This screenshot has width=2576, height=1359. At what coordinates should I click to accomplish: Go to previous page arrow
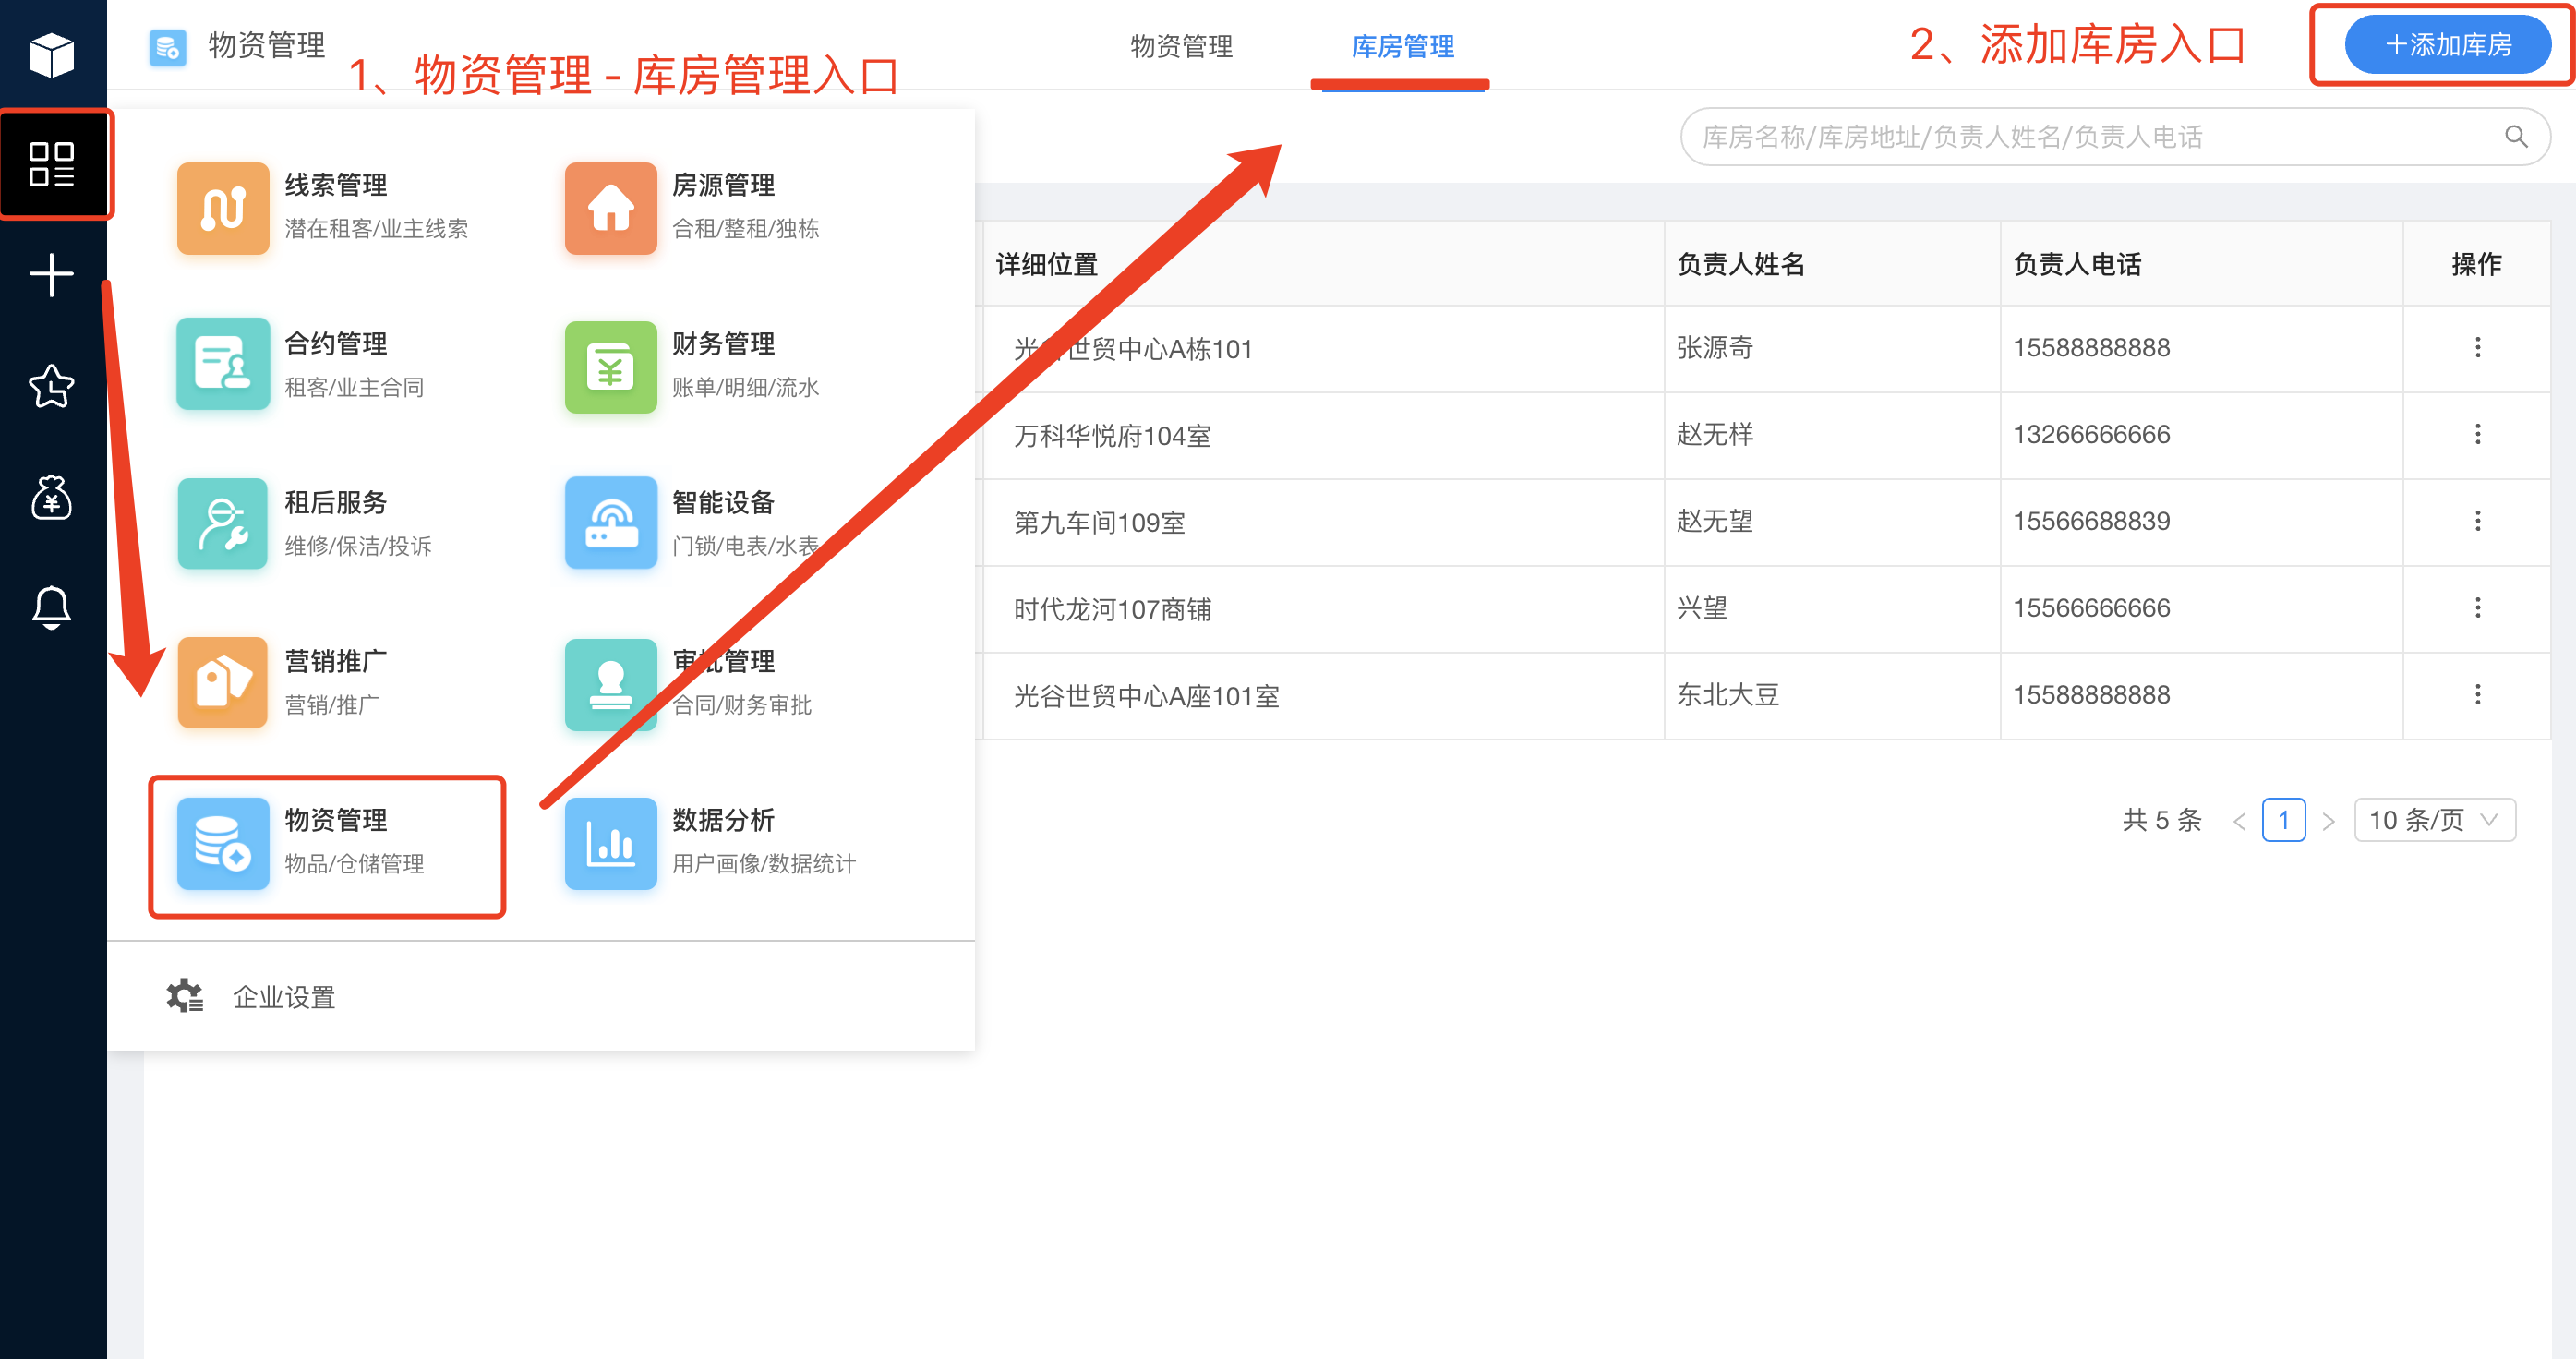pyautogui.click(x=2239, y=821)
